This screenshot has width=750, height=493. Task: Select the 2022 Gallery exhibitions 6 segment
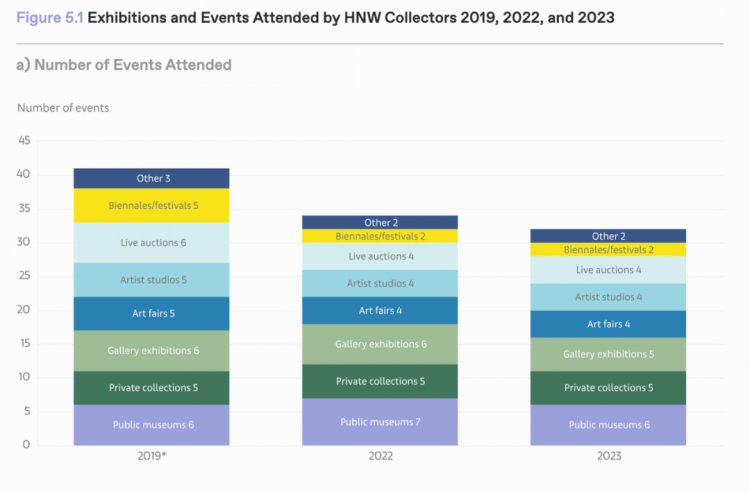click(x=380, y=344)
